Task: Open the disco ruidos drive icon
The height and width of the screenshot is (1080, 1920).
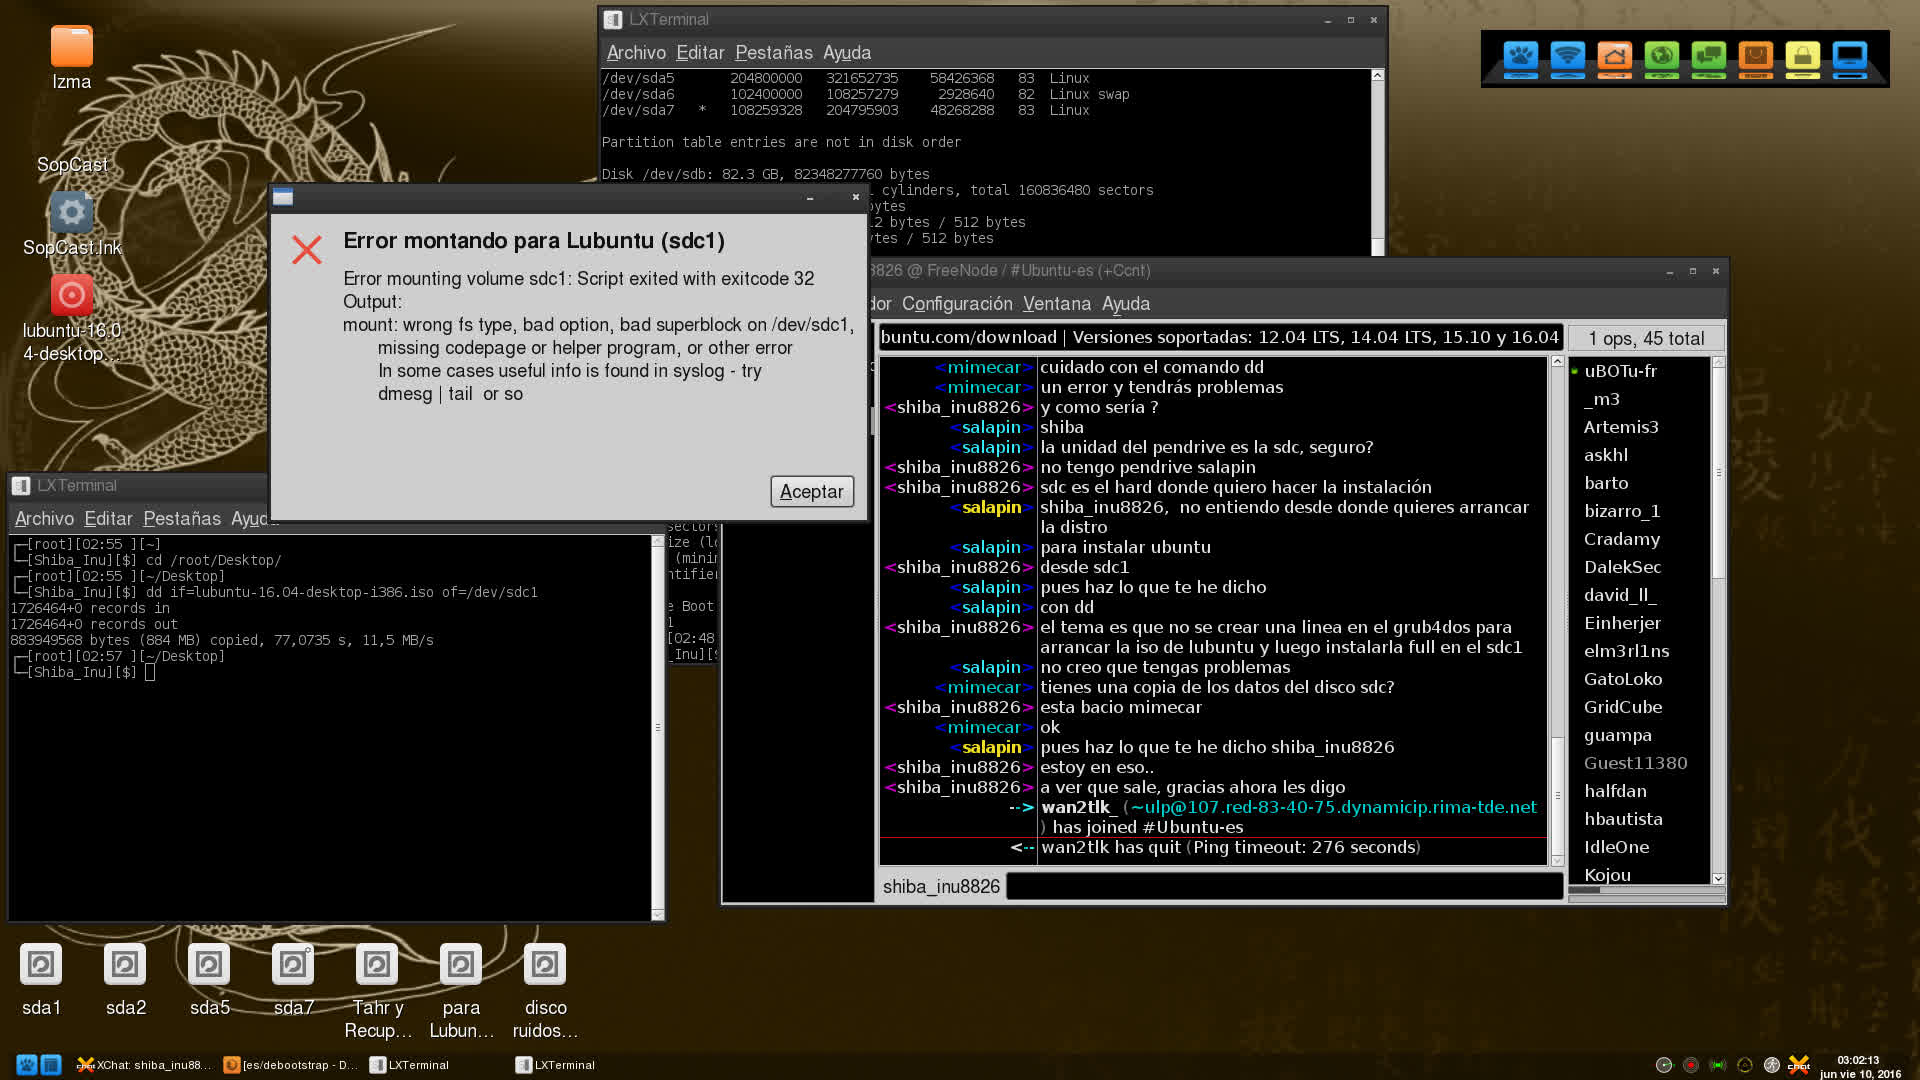Action: [545, 965]
